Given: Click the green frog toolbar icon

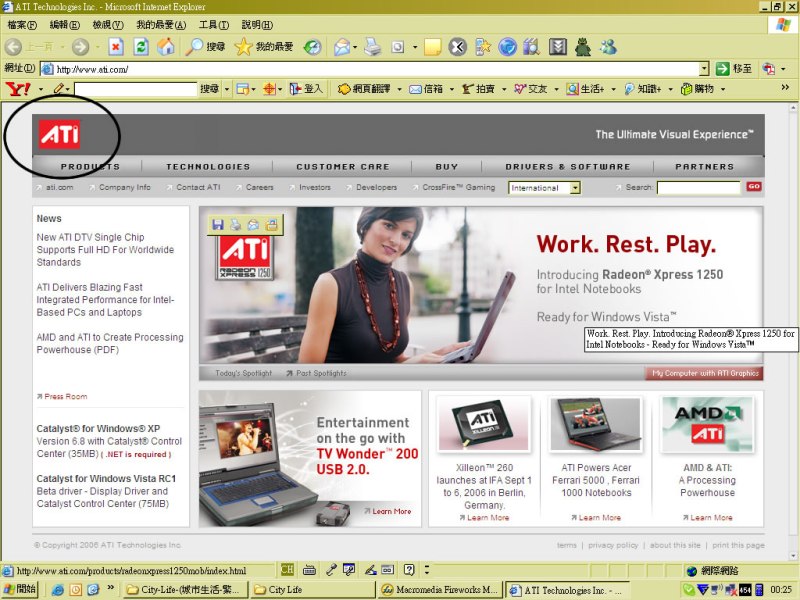Looking at the screenshot, I should tap(583, 47).
